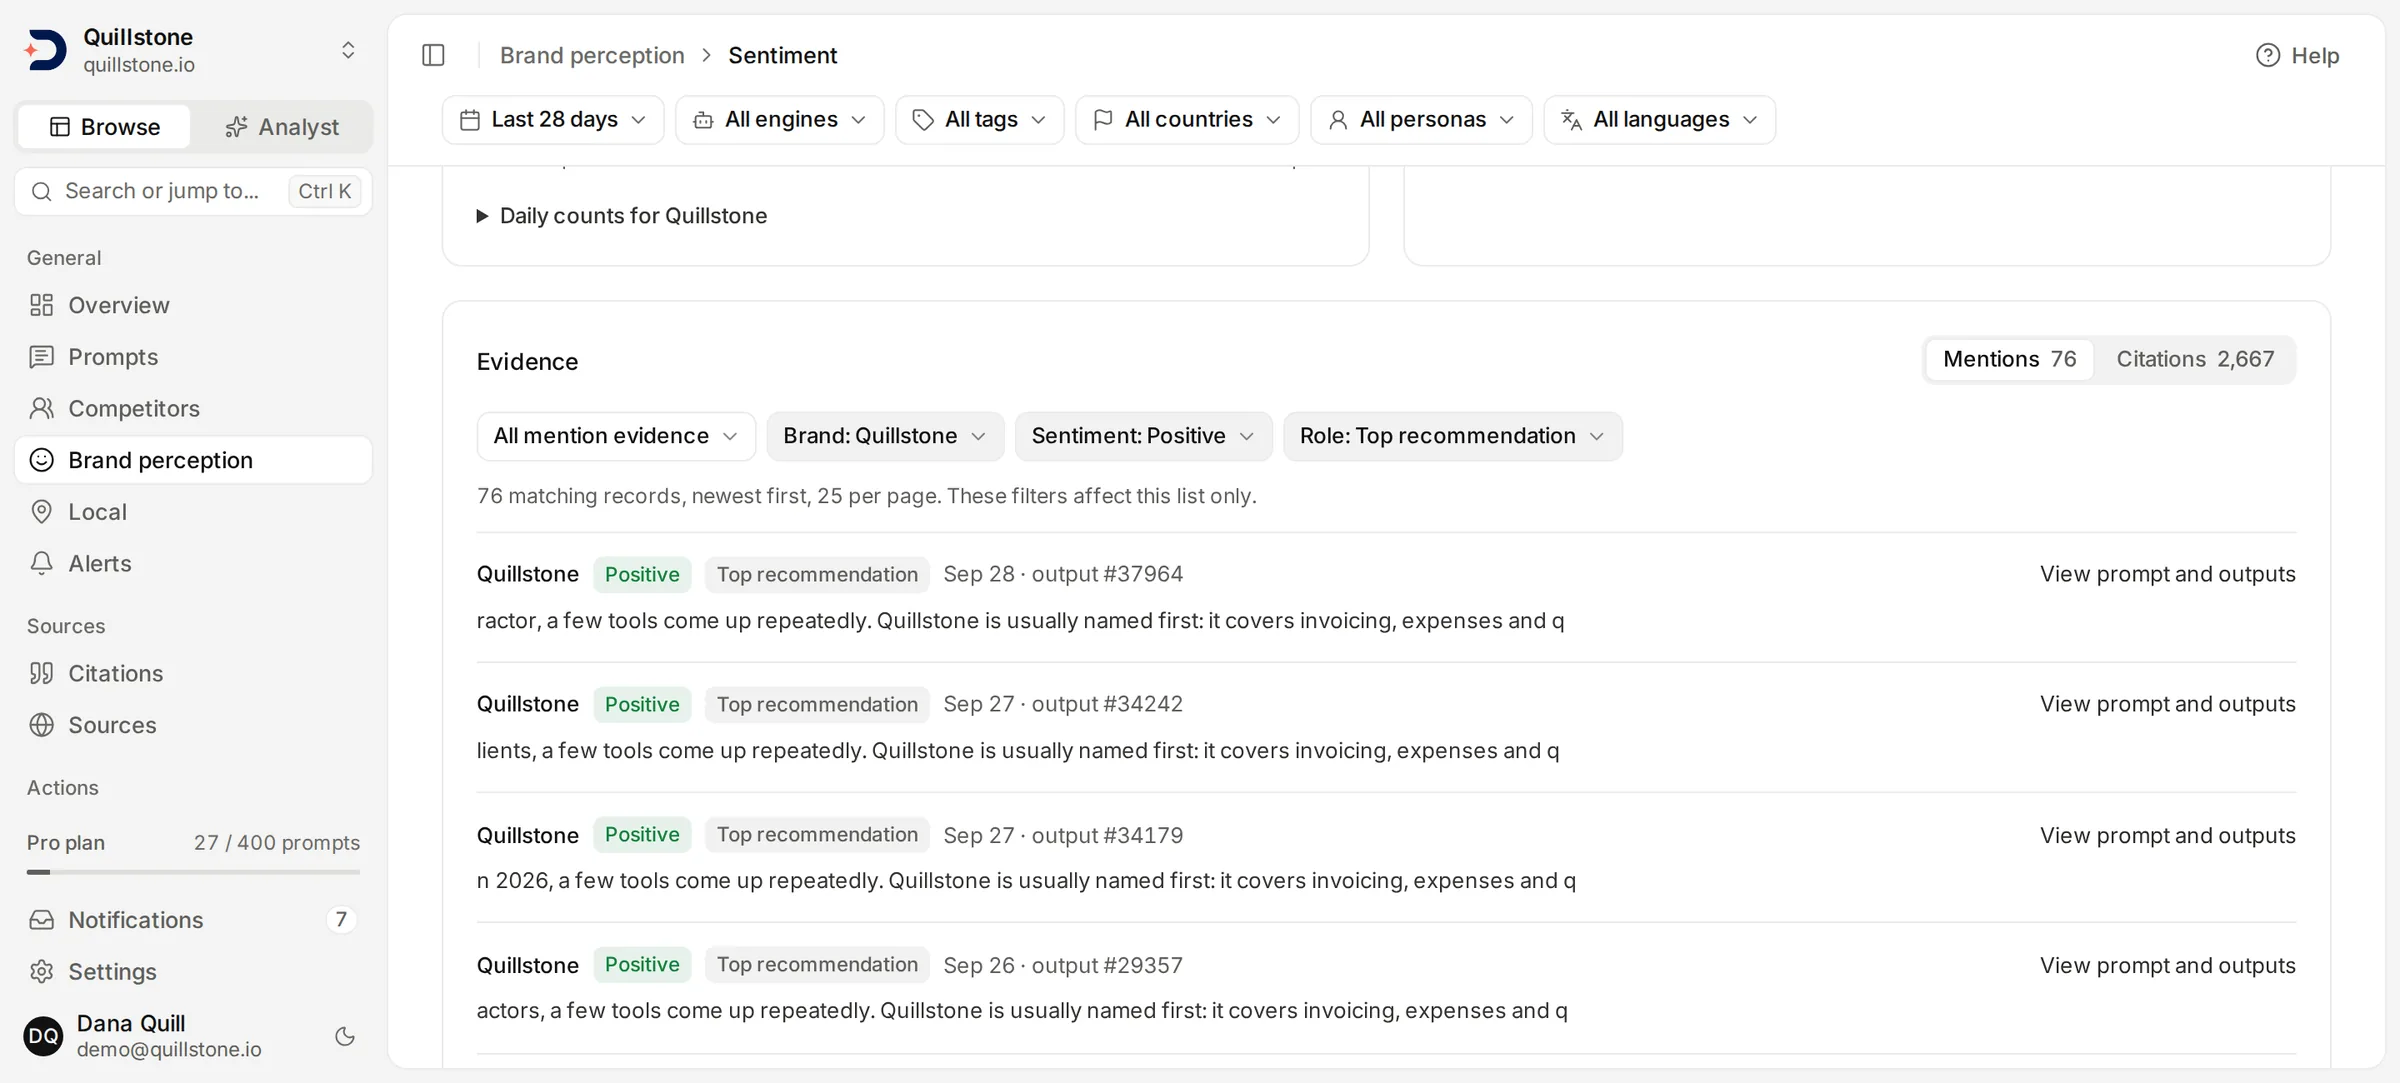View prompt and outputs for output #34179
This screenshot has width=2400, height=1083.
[x=2167, y=835]
